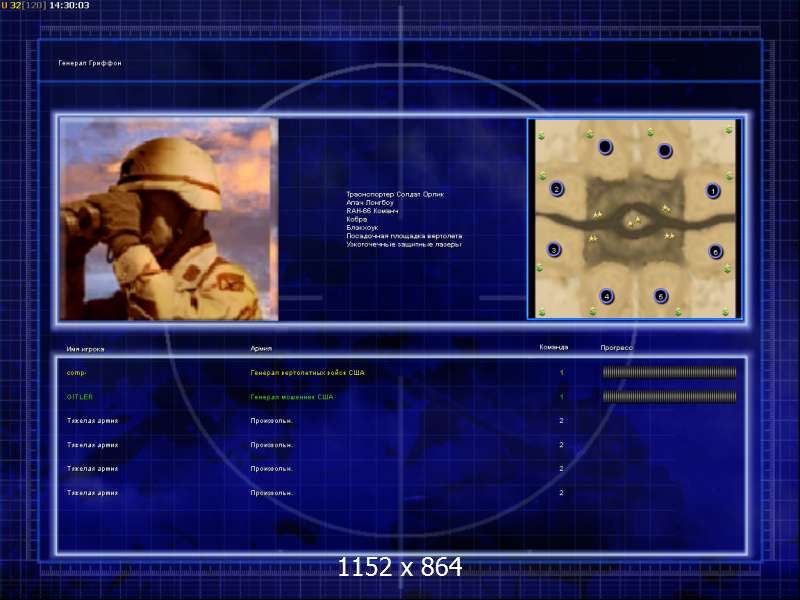
Task: Click army "Генерал вертолетных войск США"
Action: (x=307, y=373)
